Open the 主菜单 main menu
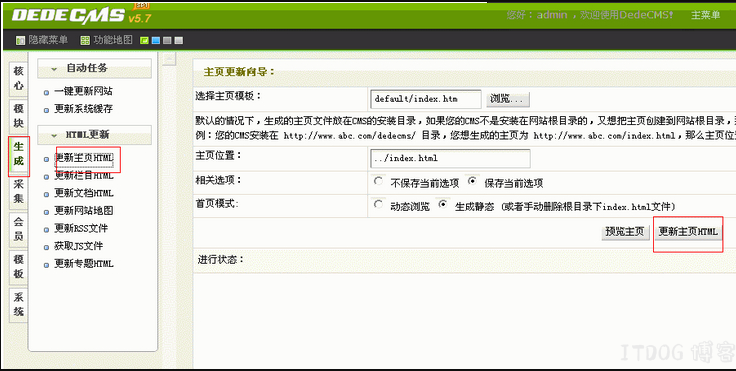This screenshot has height=371, width=736. point(705,15)
